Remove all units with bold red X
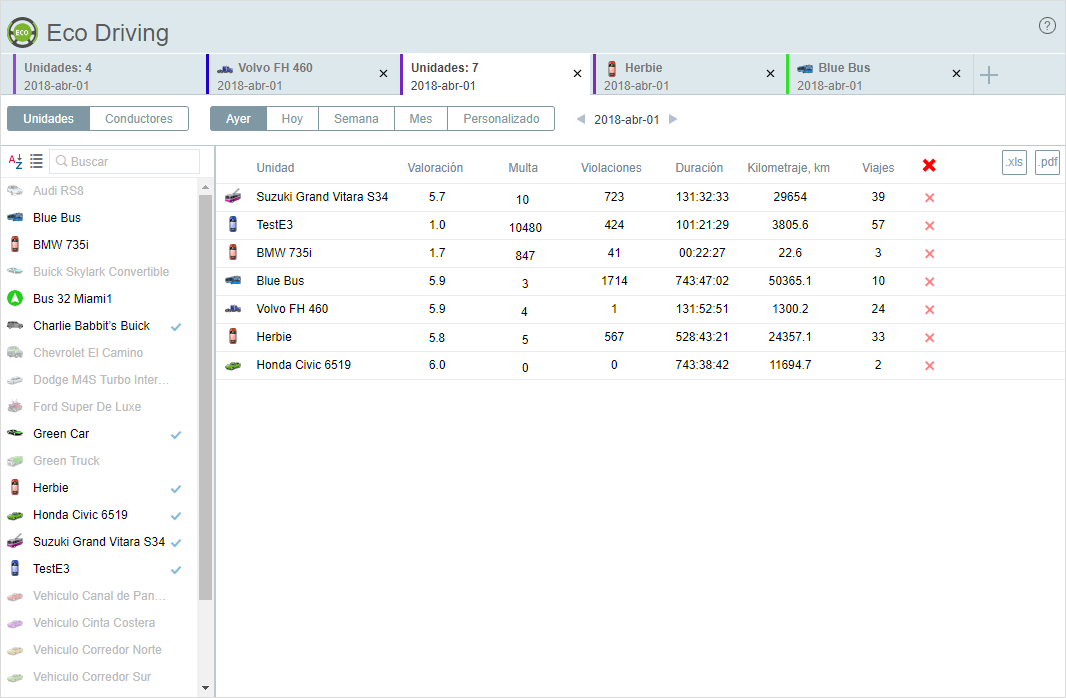 pyautogui.click(x=929, y=166)
